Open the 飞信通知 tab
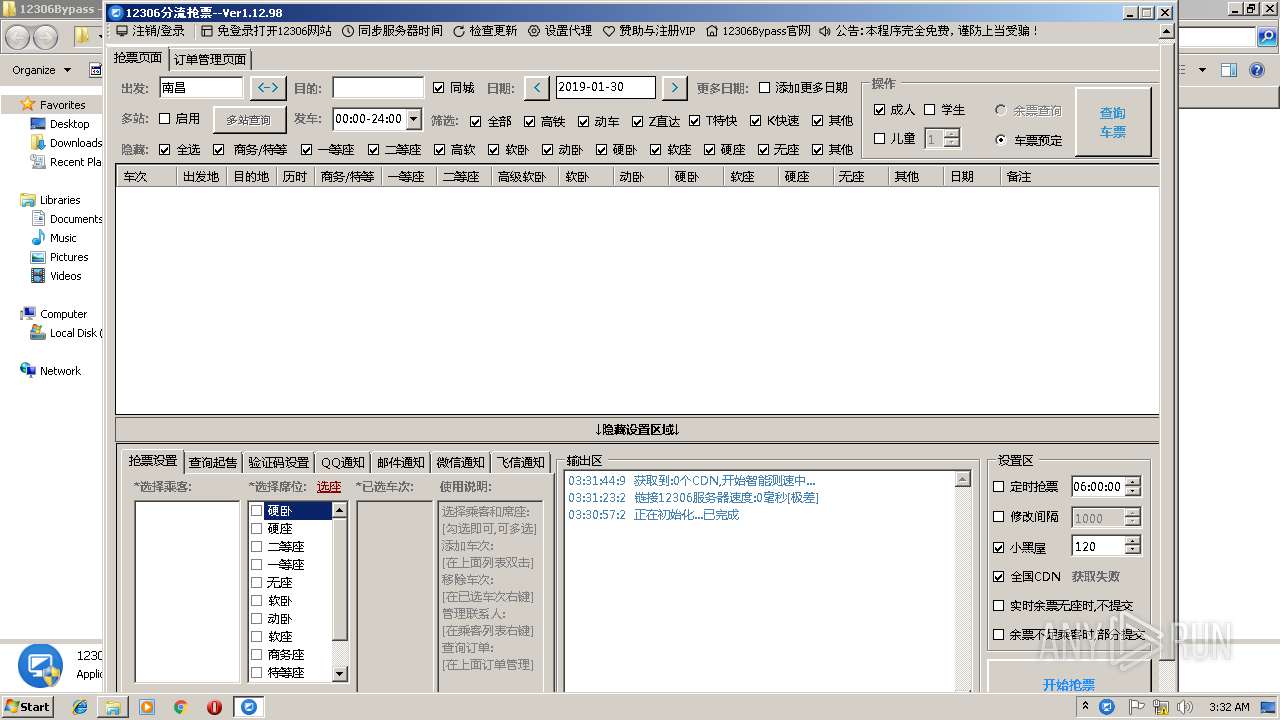 [521, 462]
